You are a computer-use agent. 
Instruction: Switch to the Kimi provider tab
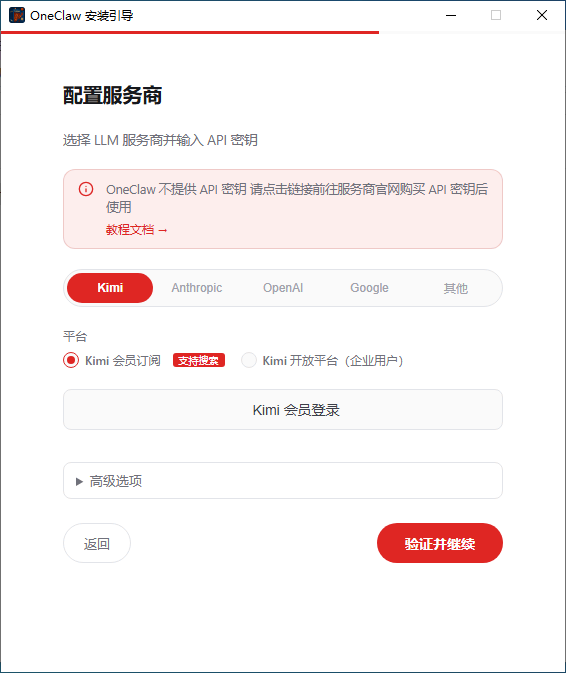tap(110, 288)
